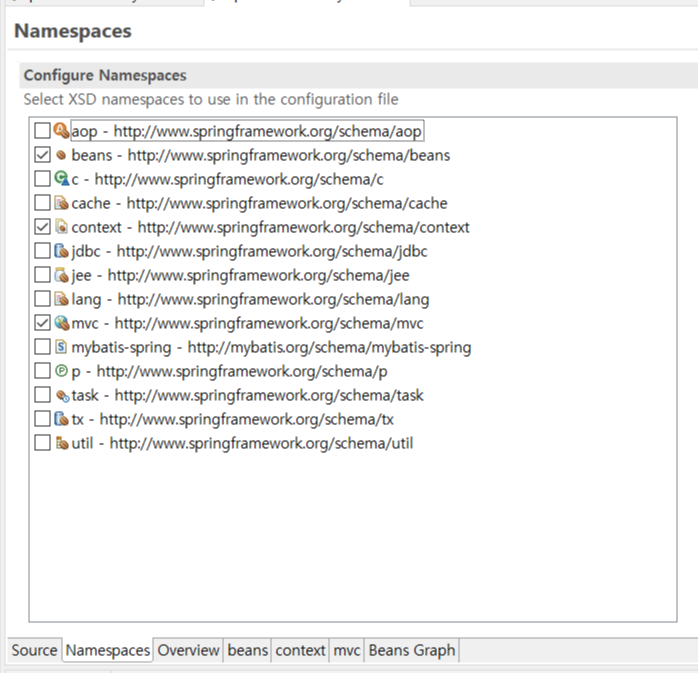Enable the lang namespace checkbox
This screenshot has width=698, height=673.
(42, 299)
